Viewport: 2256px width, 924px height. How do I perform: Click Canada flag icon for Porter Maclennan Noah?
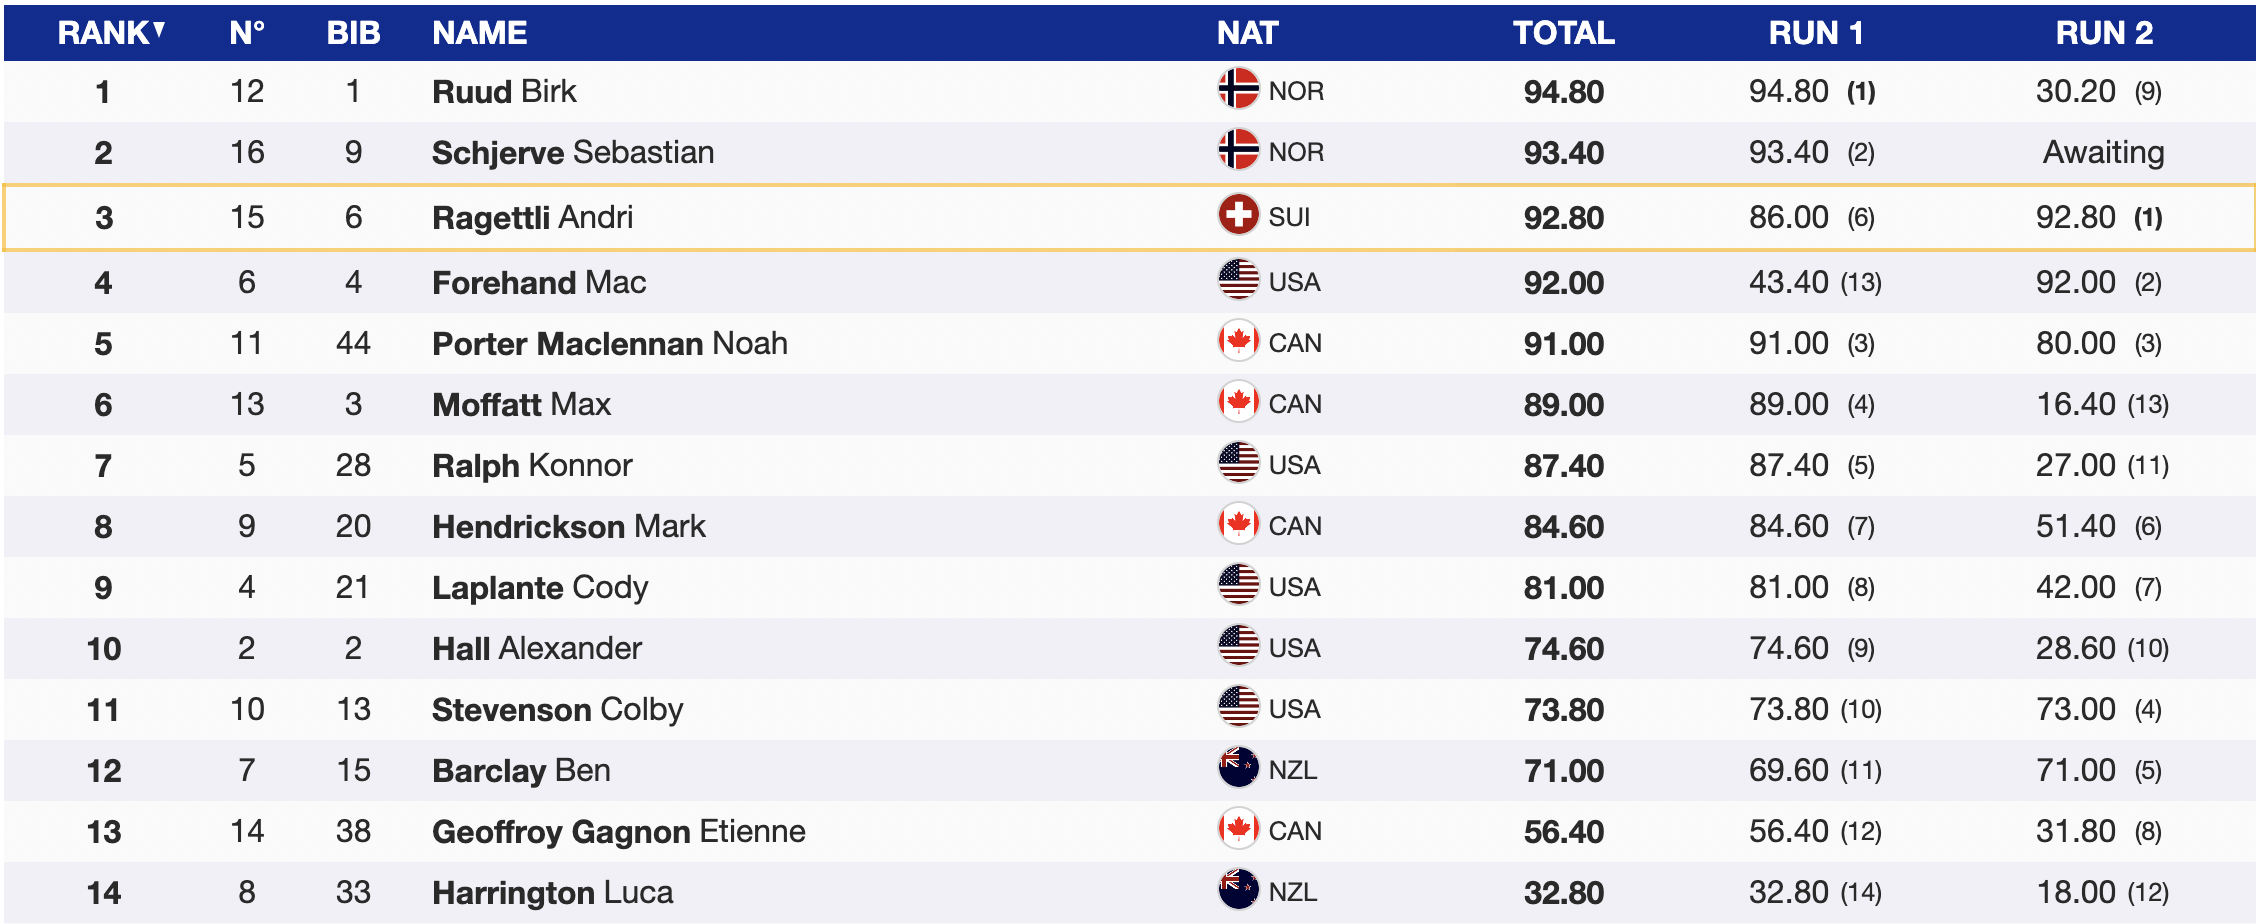[1238, 341]
